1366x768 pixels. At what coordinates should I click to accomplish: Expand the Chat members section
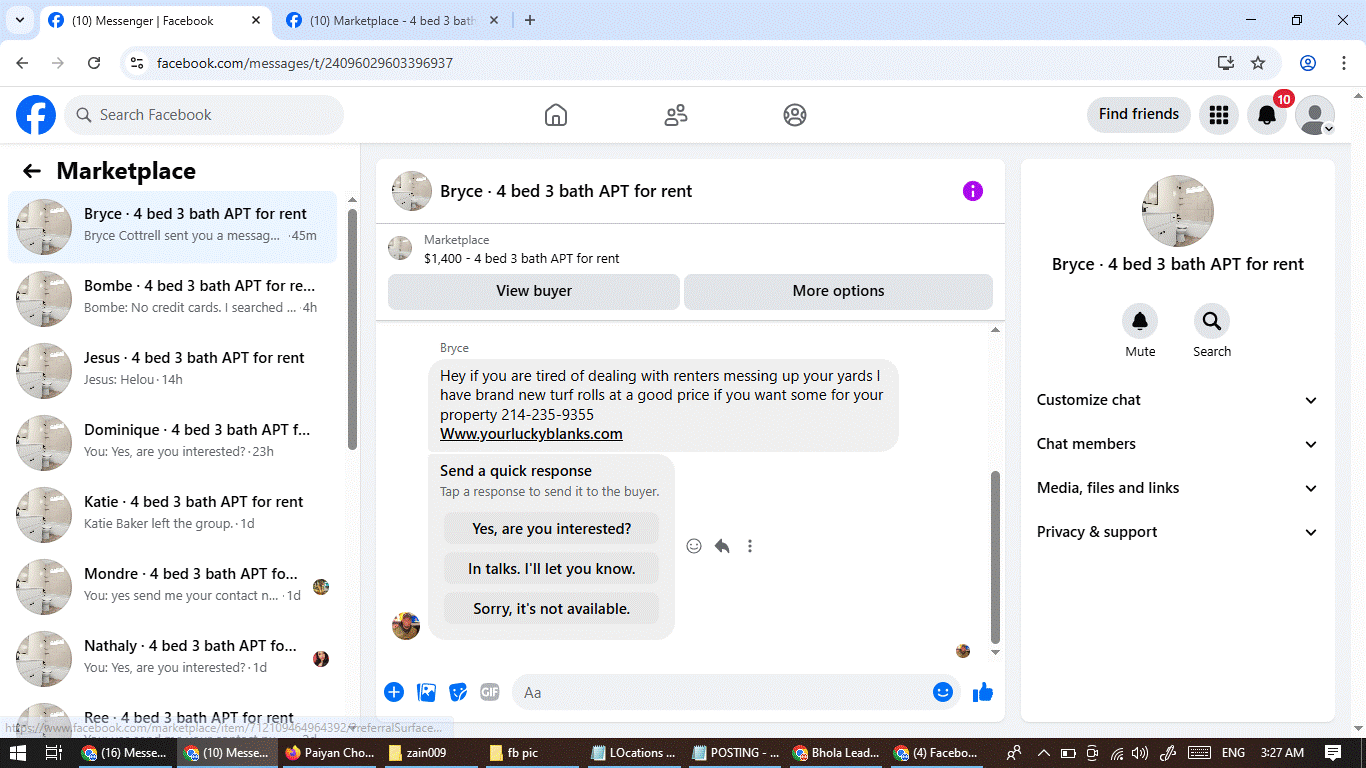pos(1178,444)
